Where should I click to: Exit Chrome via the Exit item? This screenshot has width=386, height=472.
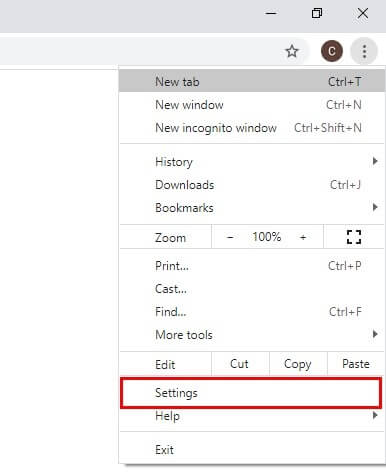pos(252,450)
